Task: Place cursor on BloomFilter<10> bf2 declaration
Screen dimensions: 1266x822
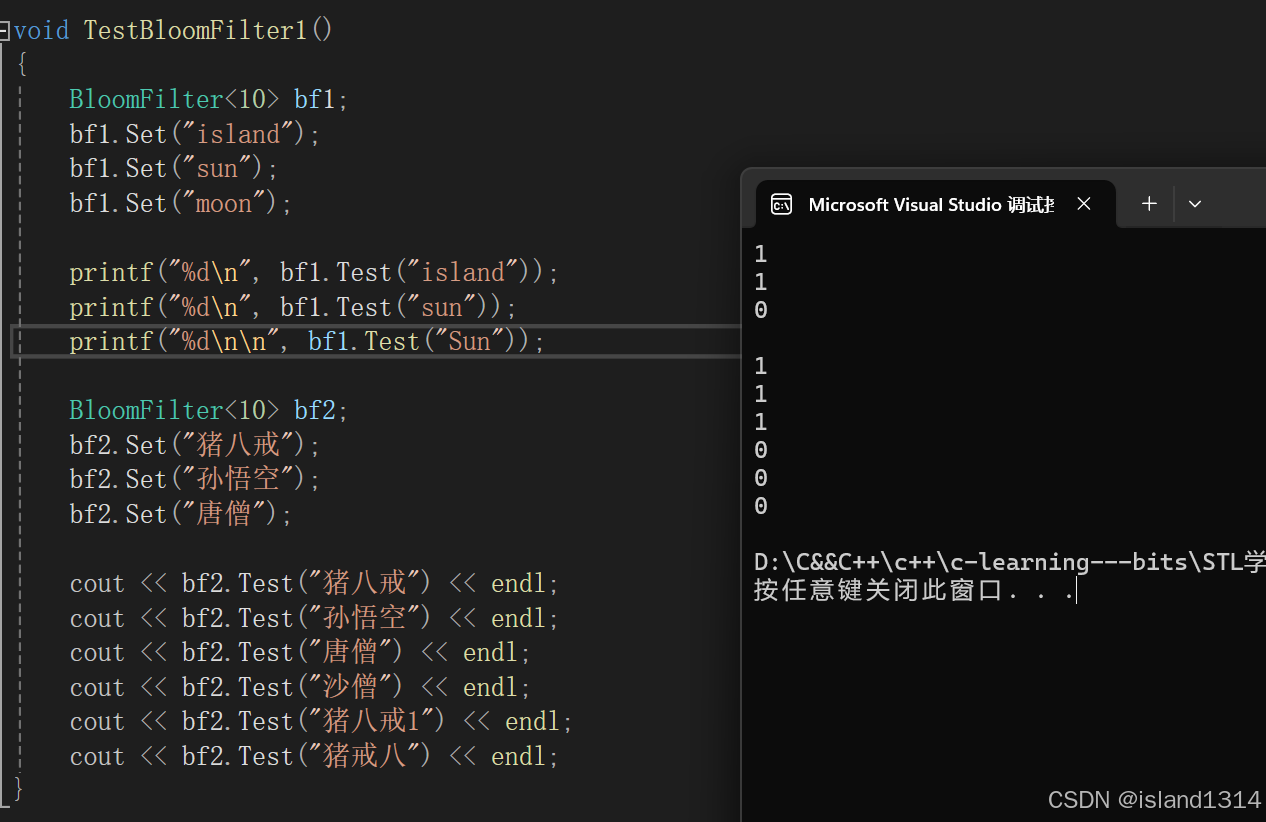Action: coord(208,410)
